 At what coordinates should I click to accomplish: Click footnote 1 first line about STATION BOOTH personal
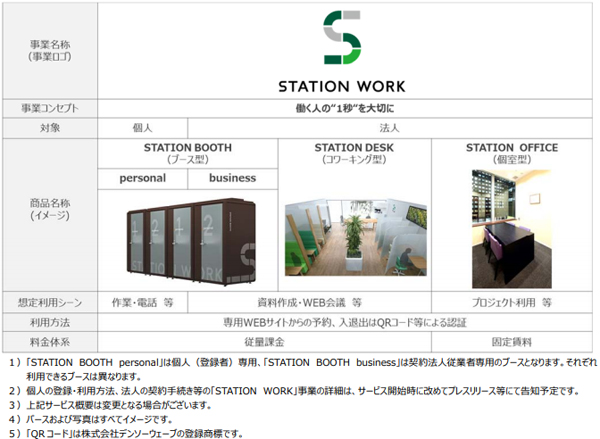coord(303,362)
